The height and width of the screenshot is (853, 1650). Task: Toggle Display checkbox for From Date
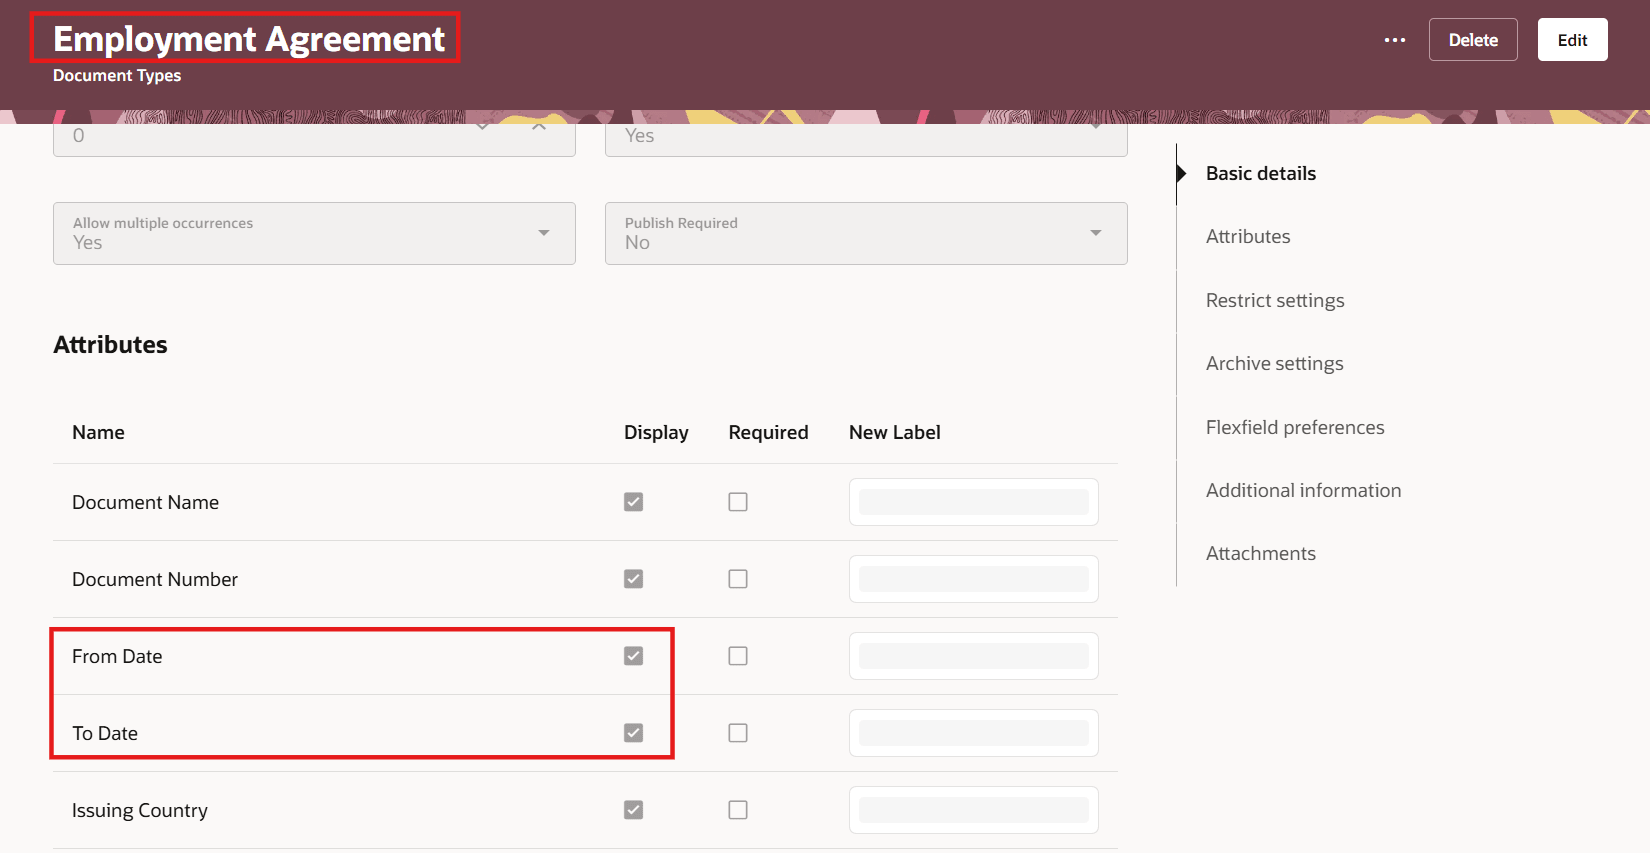point(633,656)
